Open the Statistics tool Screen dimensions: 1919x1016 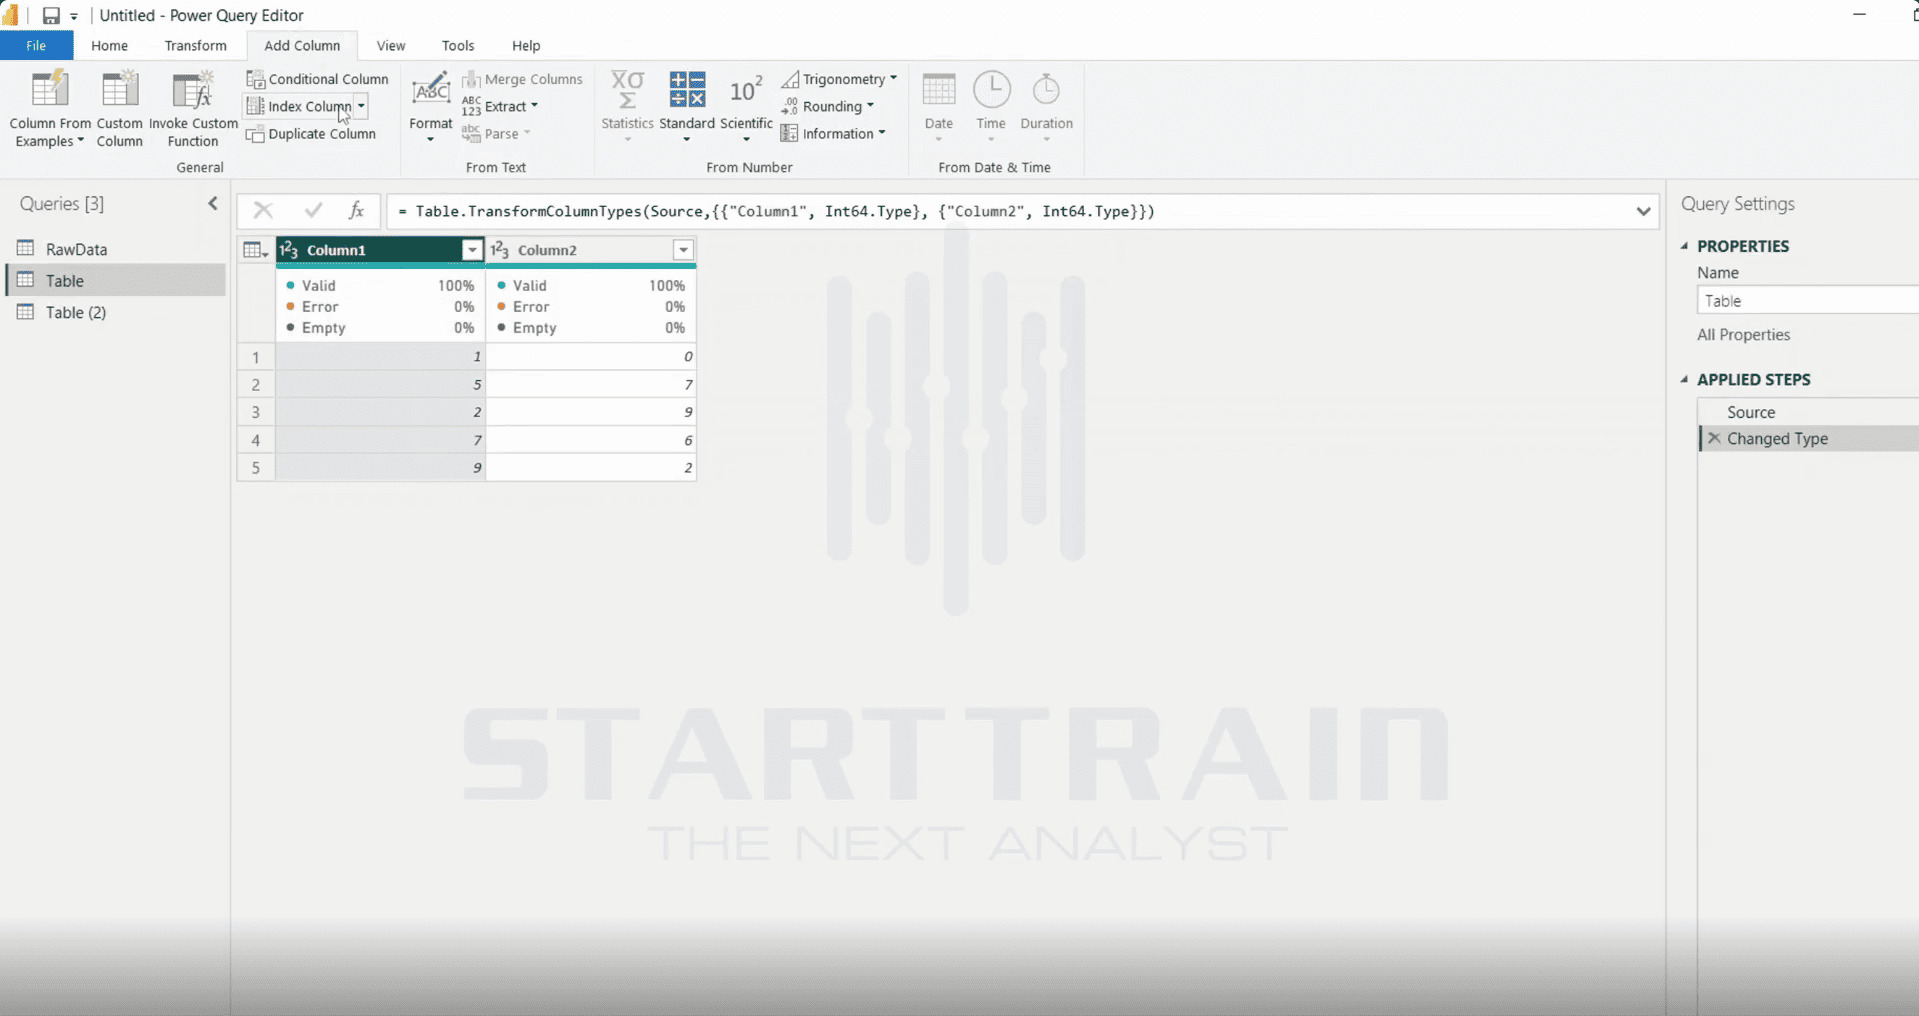coord(627,106)
